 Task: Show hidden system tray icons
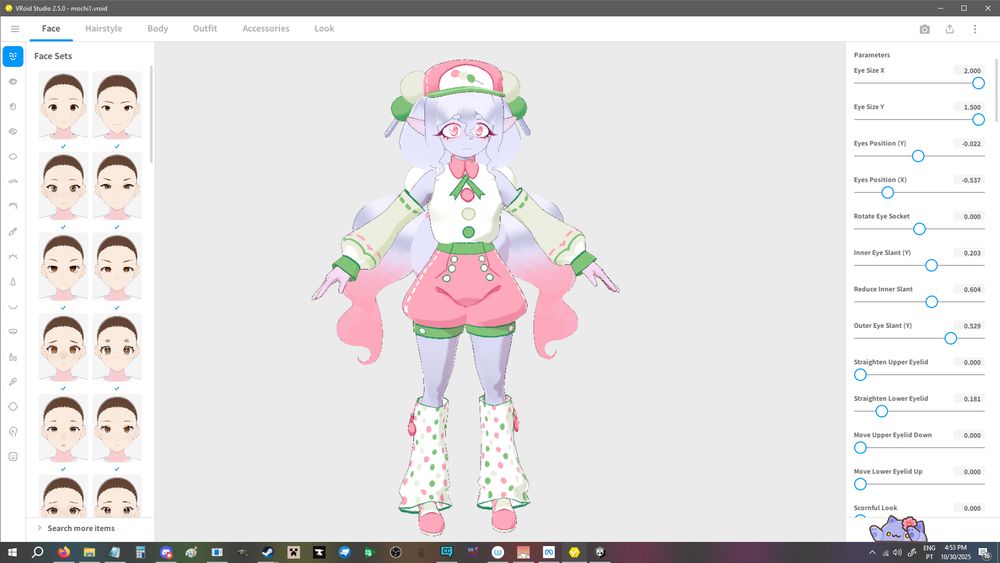pyautogui.click(x=872, y=552)
